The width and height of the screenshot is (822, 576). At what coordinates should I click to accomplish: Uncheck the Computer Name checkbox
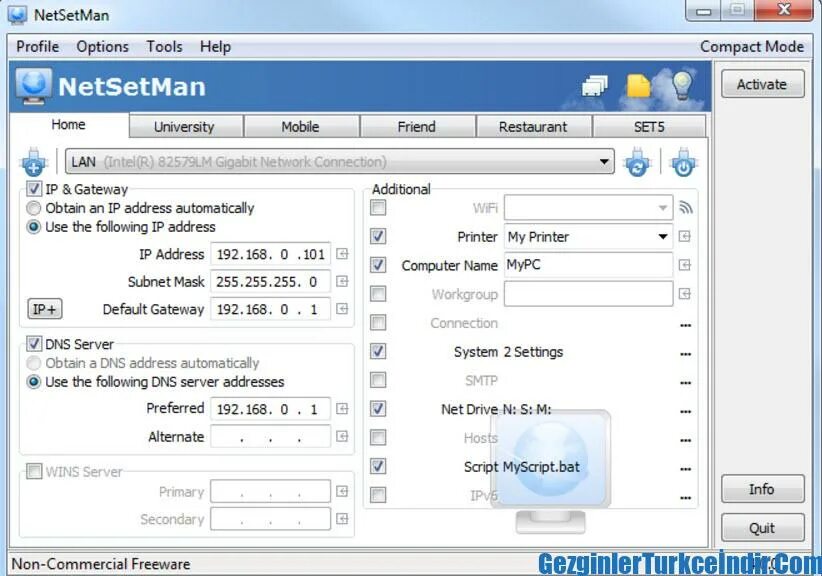[x=378, y=265]
